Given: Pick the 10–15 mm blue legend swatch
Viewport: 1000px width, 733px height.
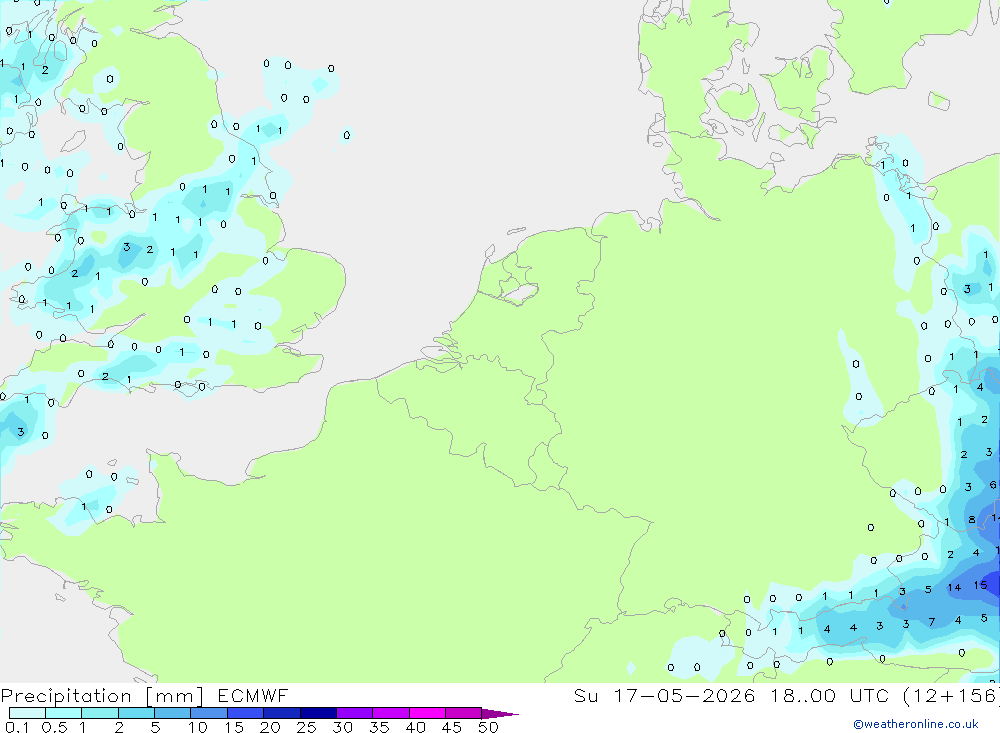Looking at the screenshot, I should (x=209, y=713).
